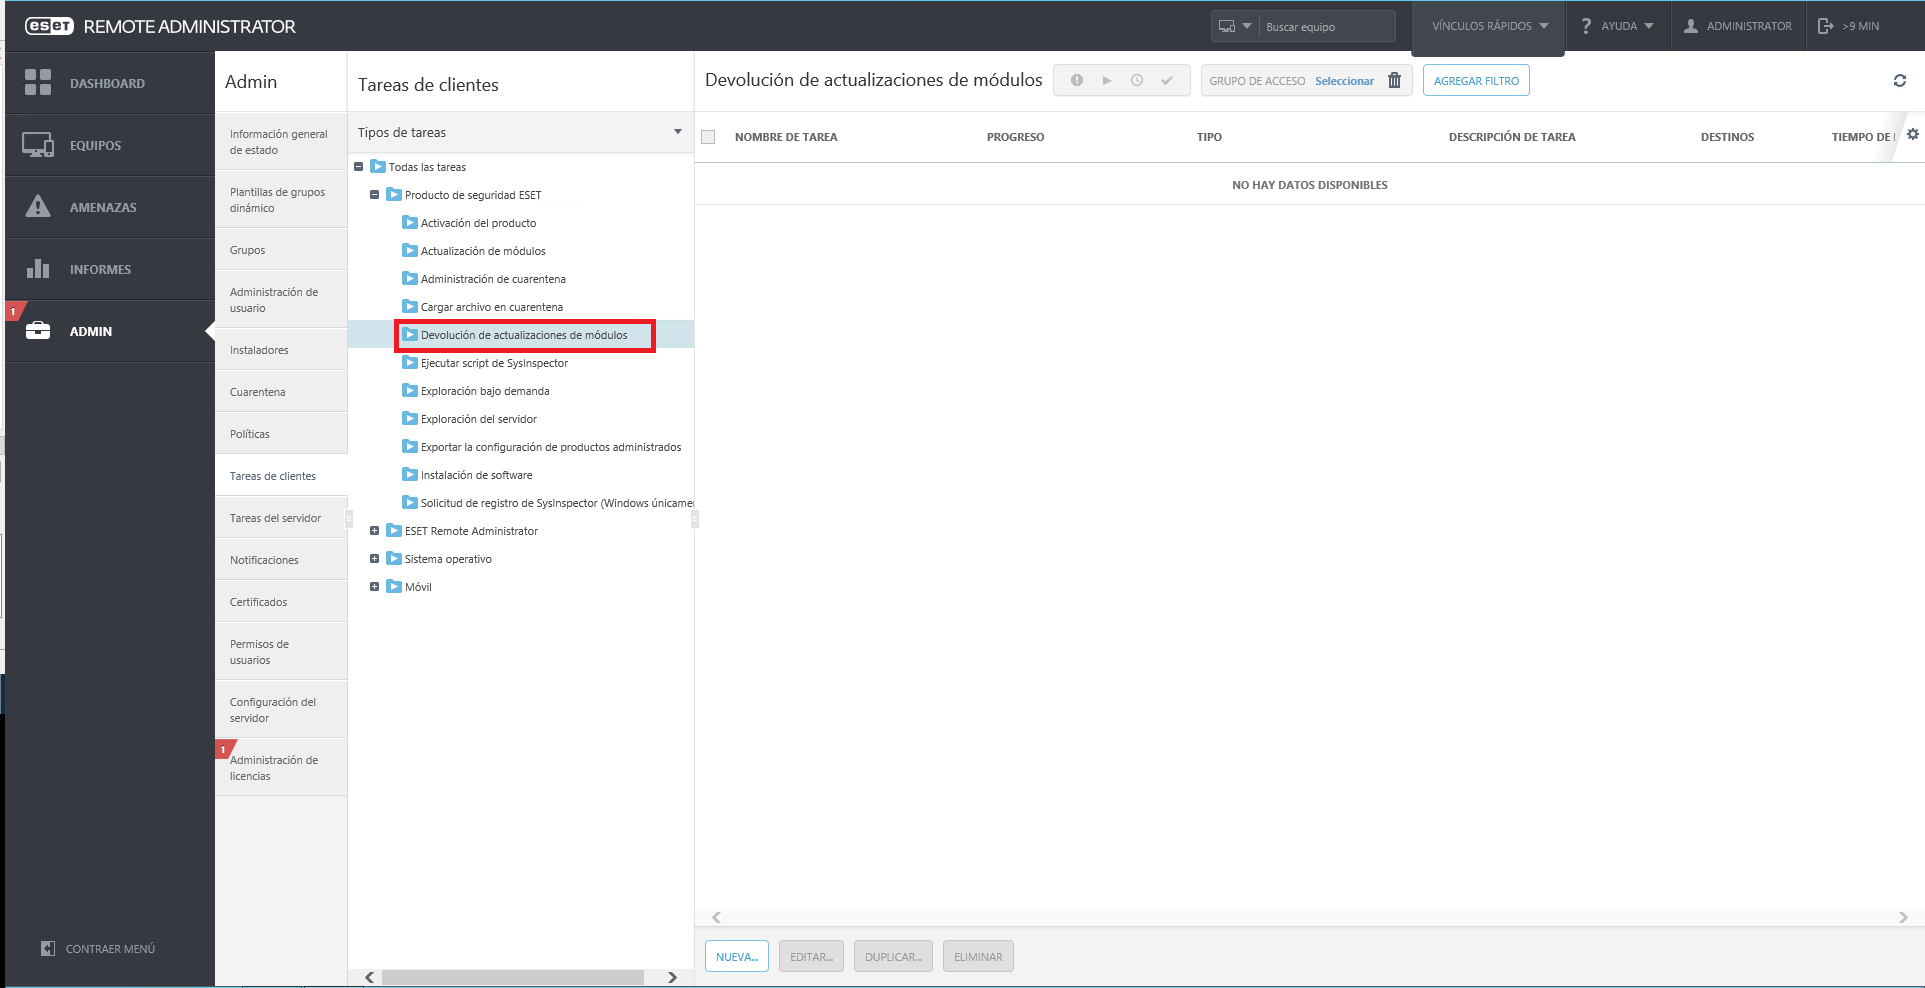Open Notificaciones section

click(x=281, y=560)
